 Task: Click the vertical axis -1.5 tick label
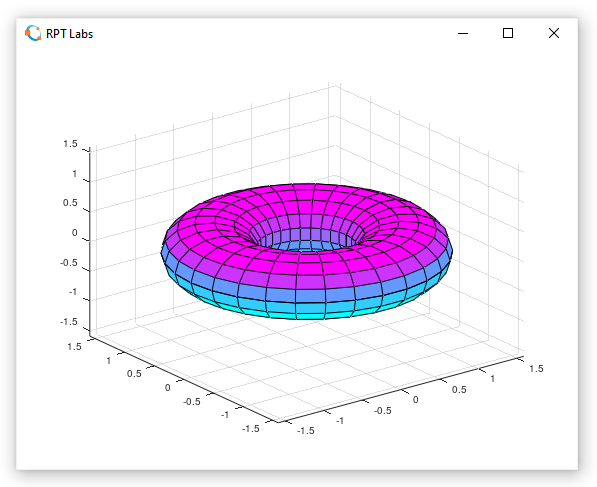(x=69, y=322)
